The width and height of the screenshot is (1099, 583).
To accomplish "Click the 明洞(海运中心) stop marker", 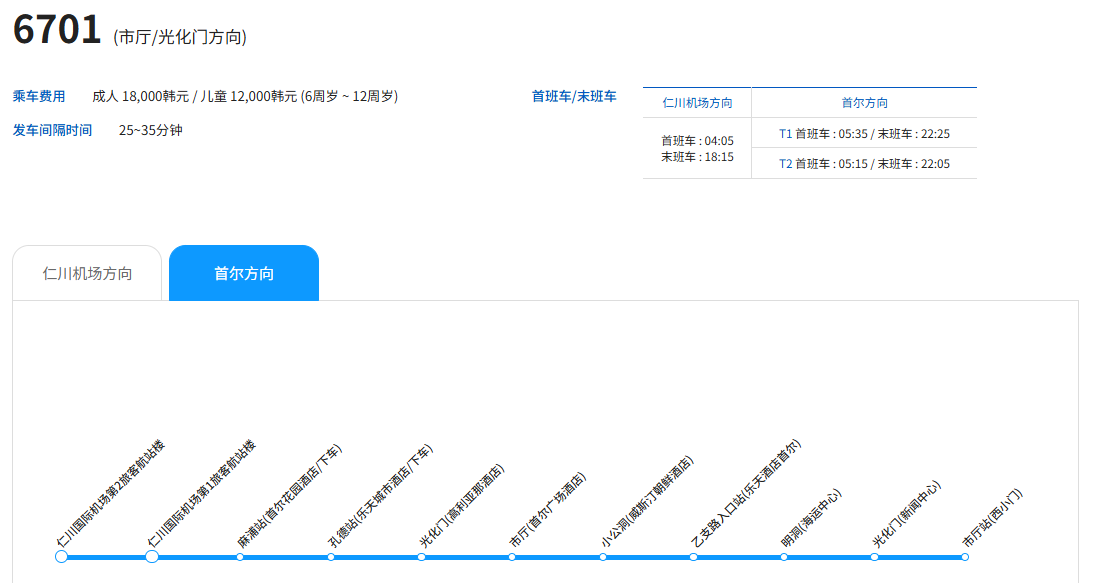I will point(784,557).
